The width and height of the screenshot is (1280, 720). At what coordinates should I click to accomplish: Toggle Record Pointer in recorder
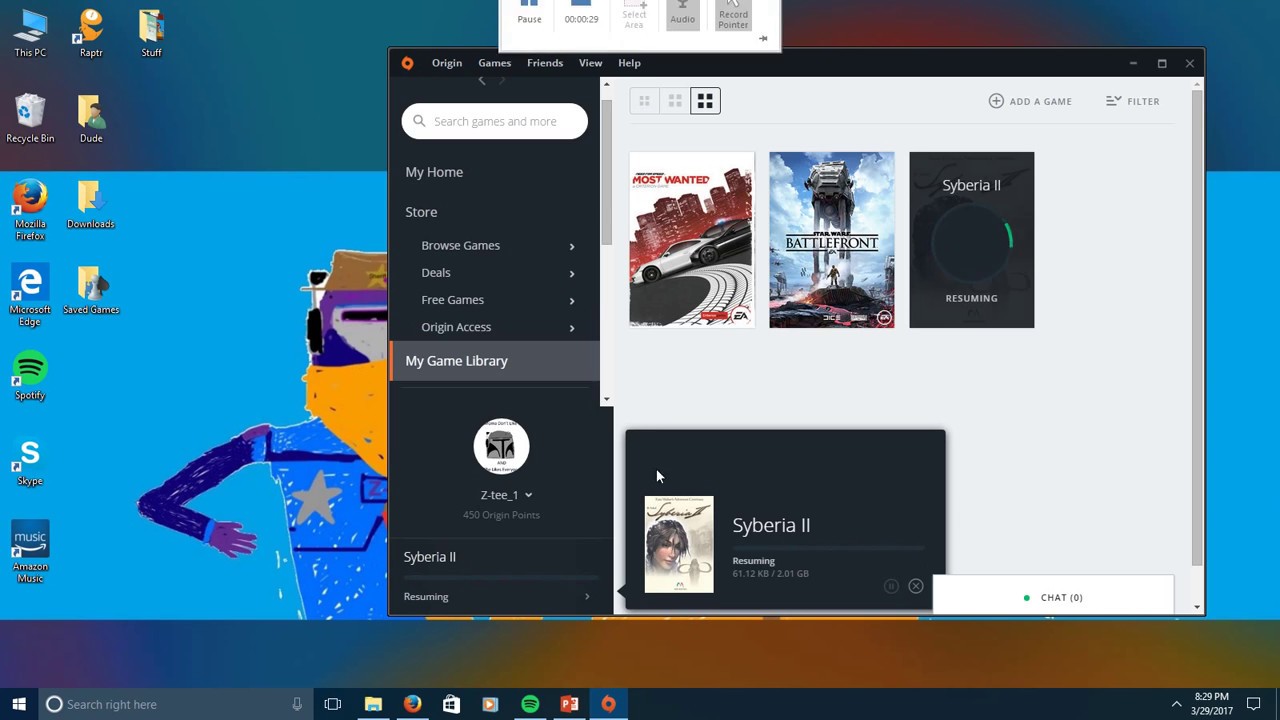(733, 14)
